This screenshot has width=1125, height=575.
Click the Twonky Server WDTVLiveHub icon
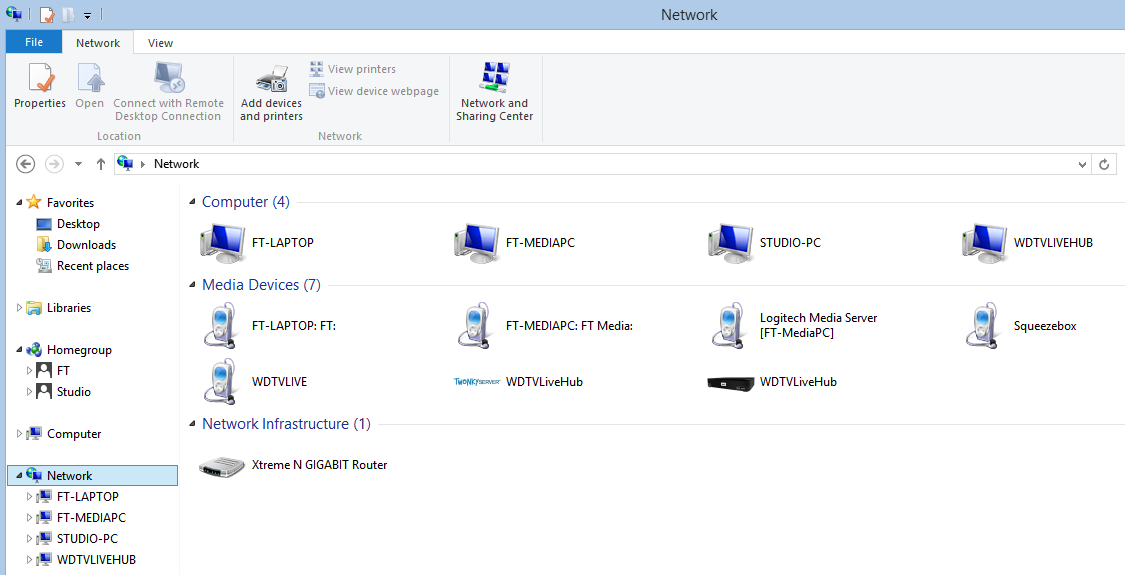(x=476, y=382)
